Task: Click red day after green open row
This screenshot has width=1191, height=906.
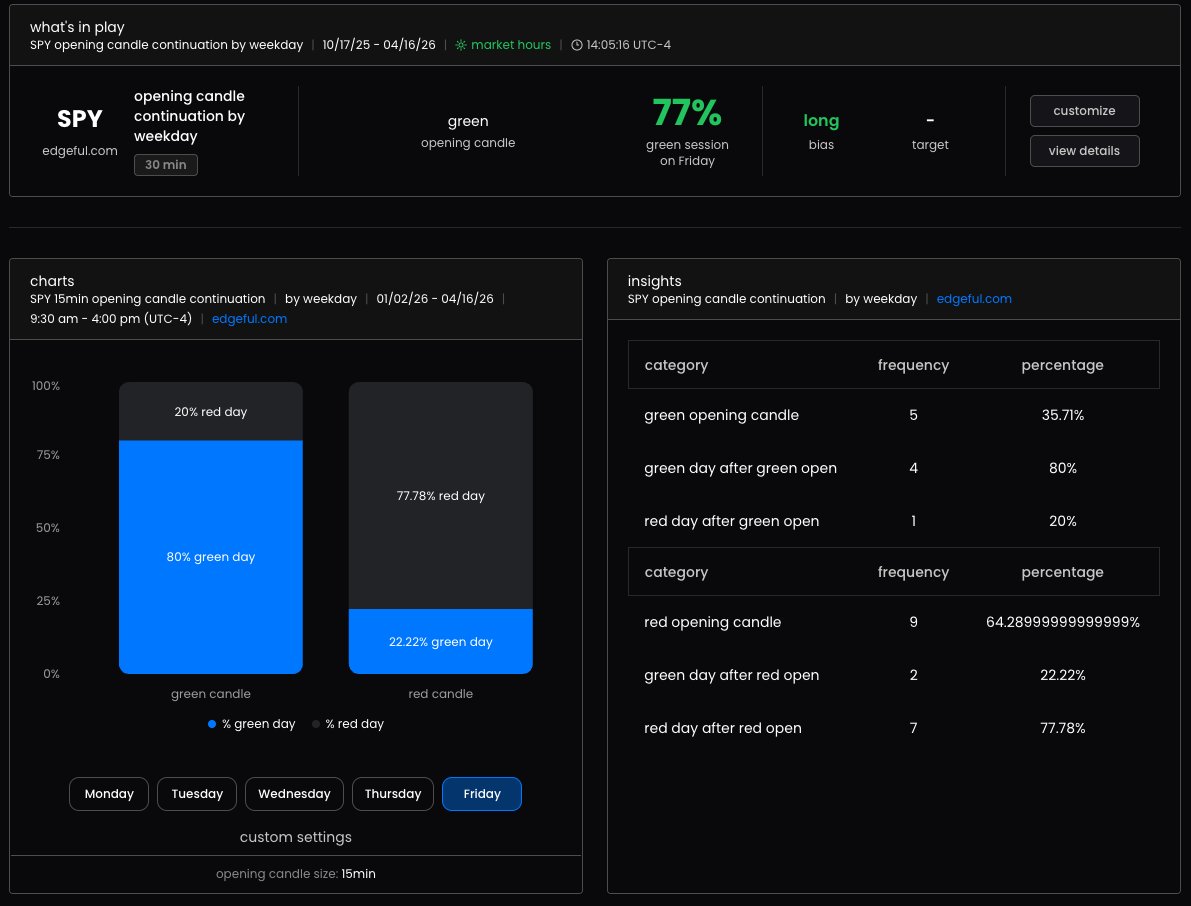Action: tap(893, 522)
